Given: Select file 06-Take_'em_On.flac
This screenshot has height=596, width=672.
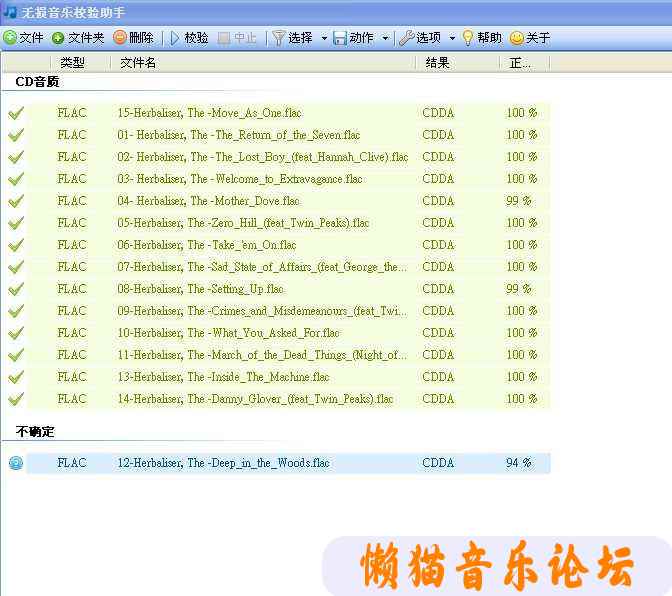Looking at the screenshot, I should tap(207, 245).
